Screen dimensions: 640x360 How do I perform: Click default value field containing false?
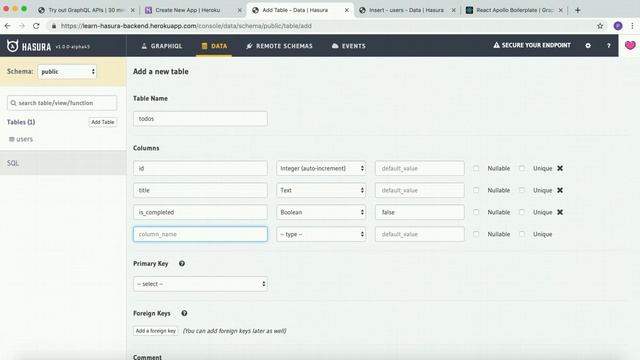click(x=420, y=212)
